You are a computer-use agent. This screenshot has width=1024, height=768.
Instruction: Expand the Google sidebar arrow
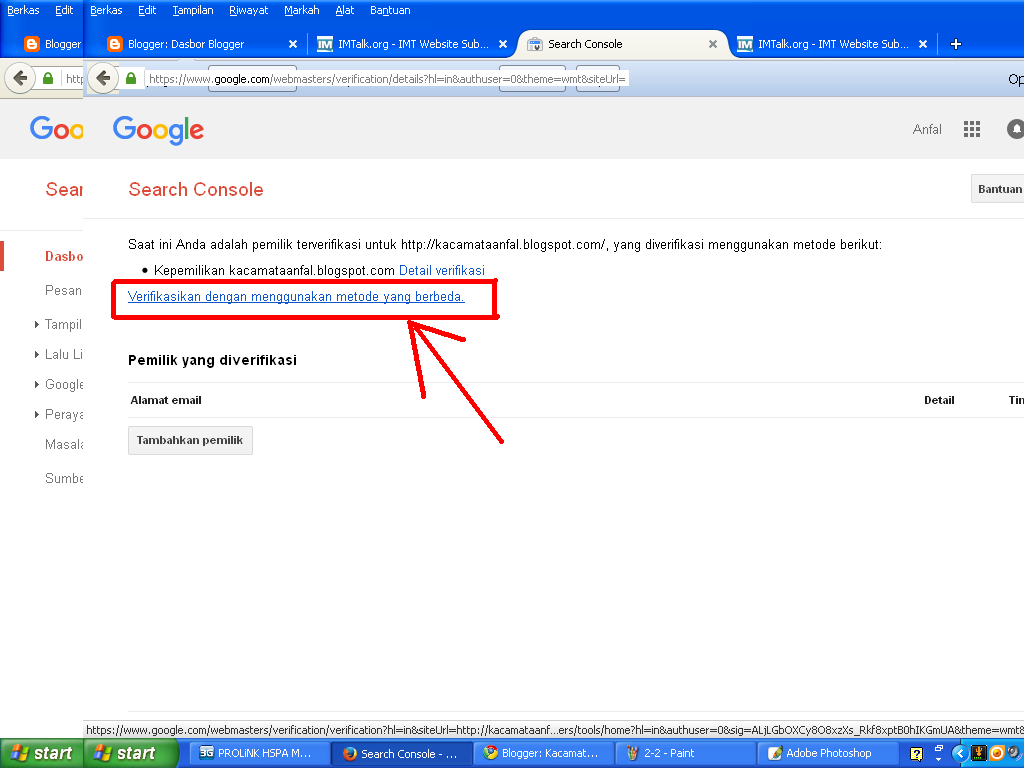point(37,385)
